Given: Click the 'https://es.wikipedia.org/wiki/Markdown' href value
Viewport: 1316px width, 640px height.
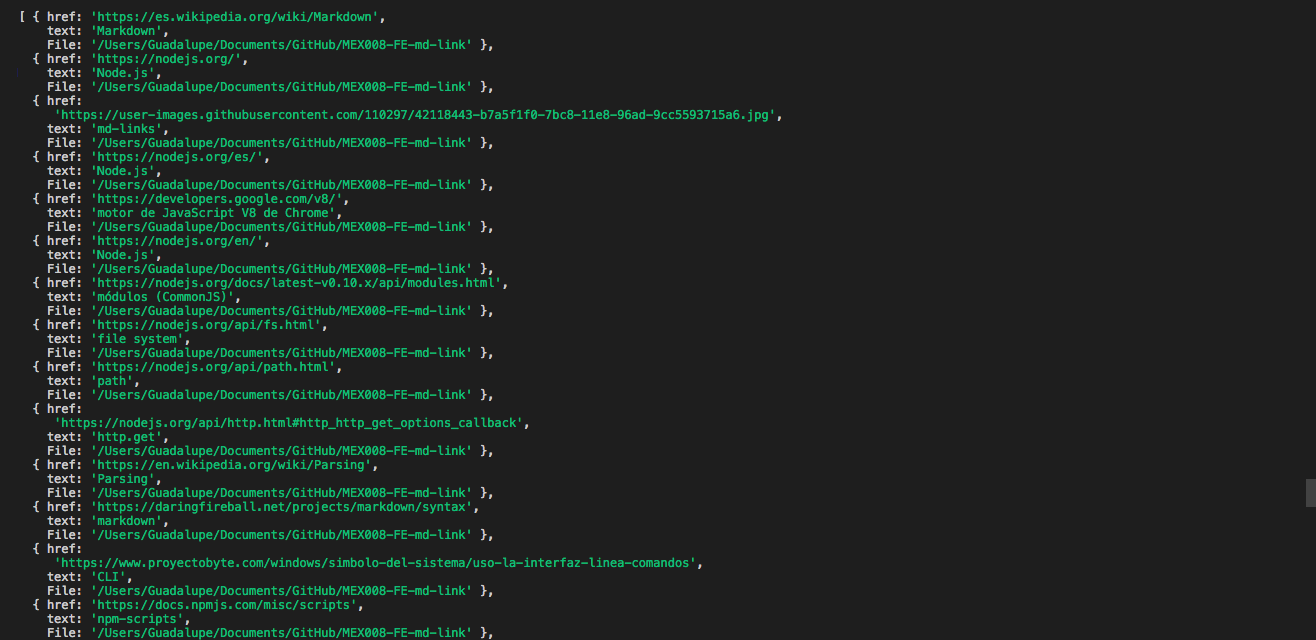Looking at the screenshot, I should point(238,17).
